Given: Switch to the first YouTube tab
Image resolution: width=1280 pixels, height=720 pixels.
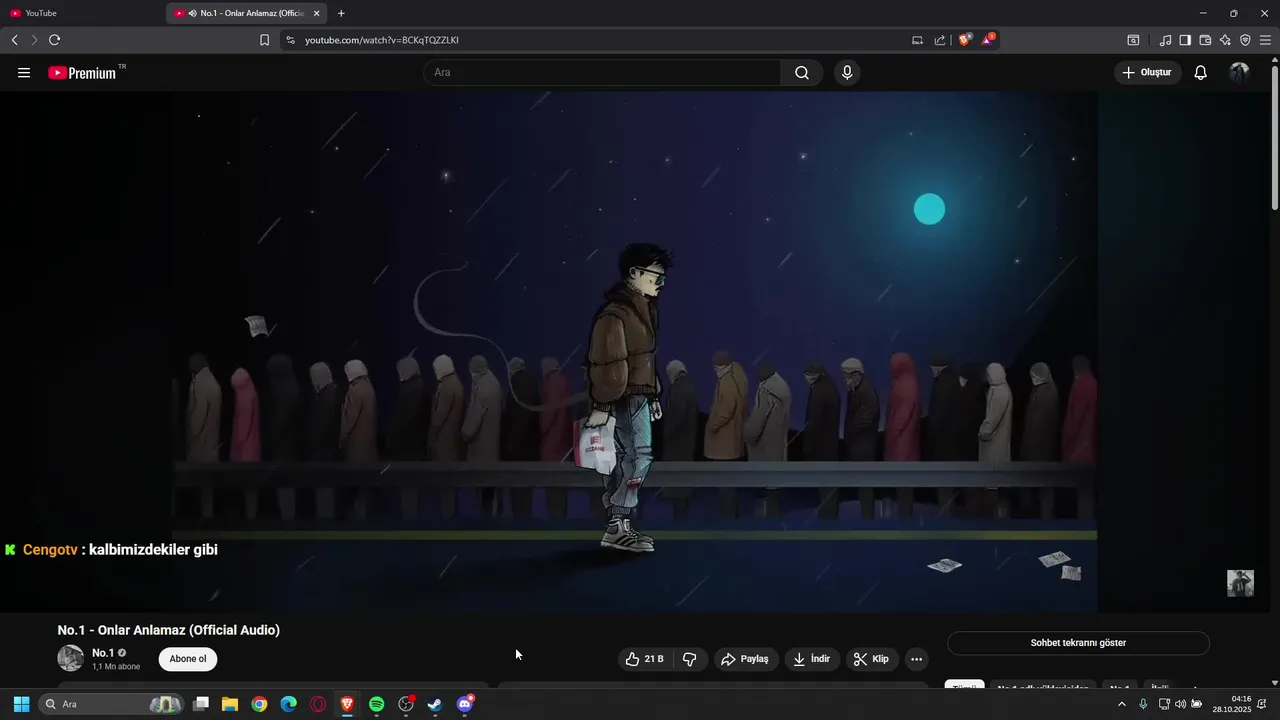Looking at the screenshot, I should [83, 13].
